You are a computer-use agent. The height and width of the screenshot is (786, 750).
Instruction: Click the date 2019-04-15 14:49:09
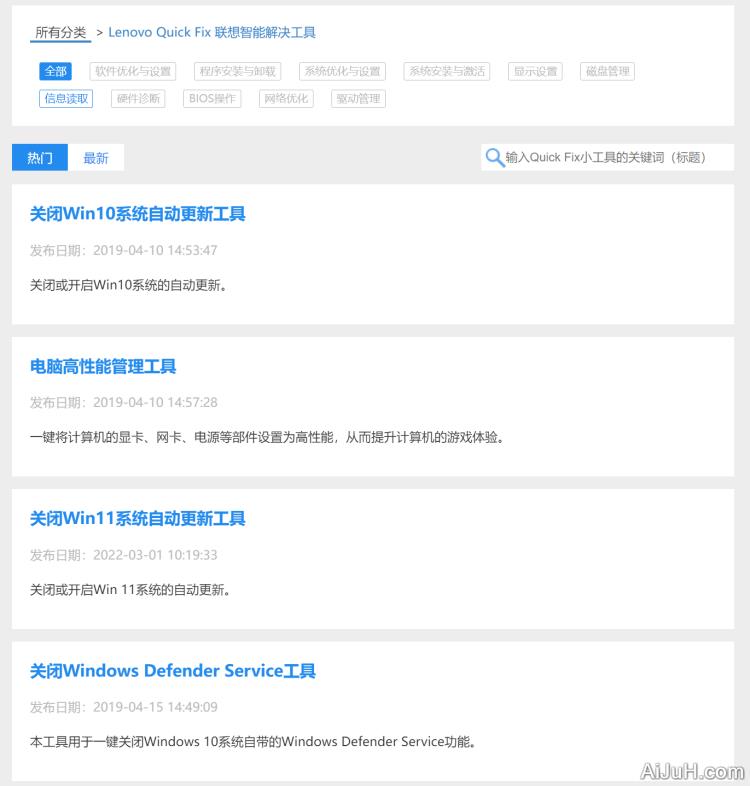pyautogui.click(x=155, y=707)
